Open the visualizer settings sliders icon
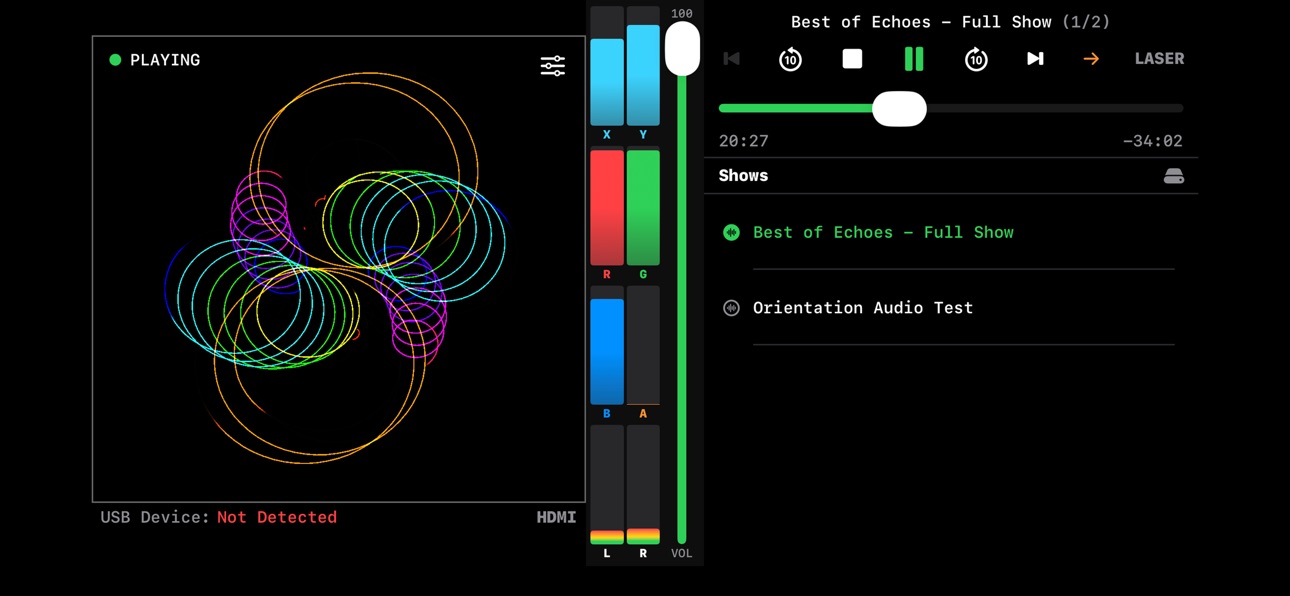 coord(553,66)
